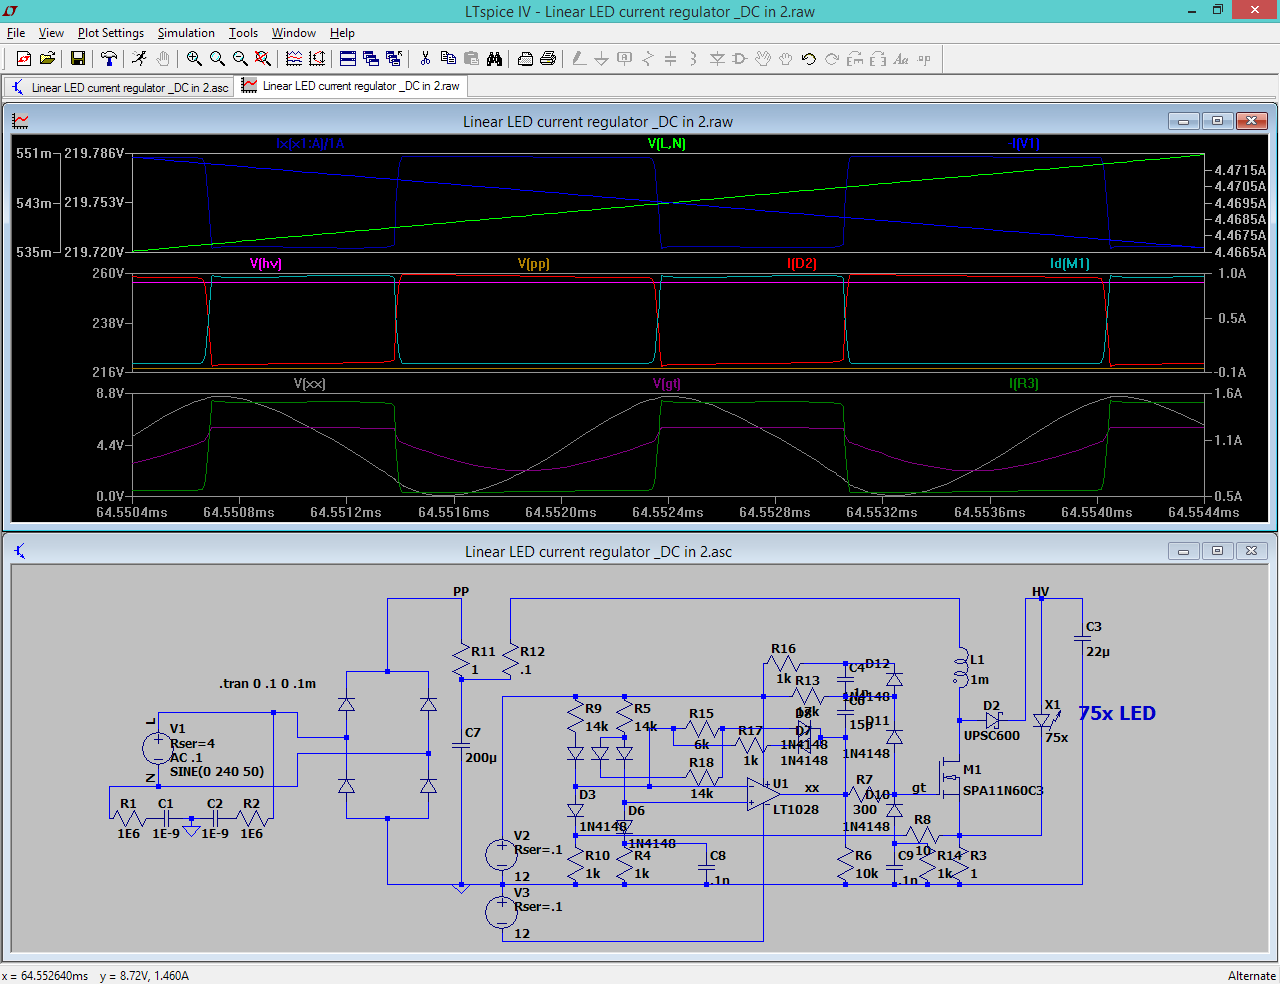Click the Copy icon in the toolbar
1280x984 pixels.
448,59
